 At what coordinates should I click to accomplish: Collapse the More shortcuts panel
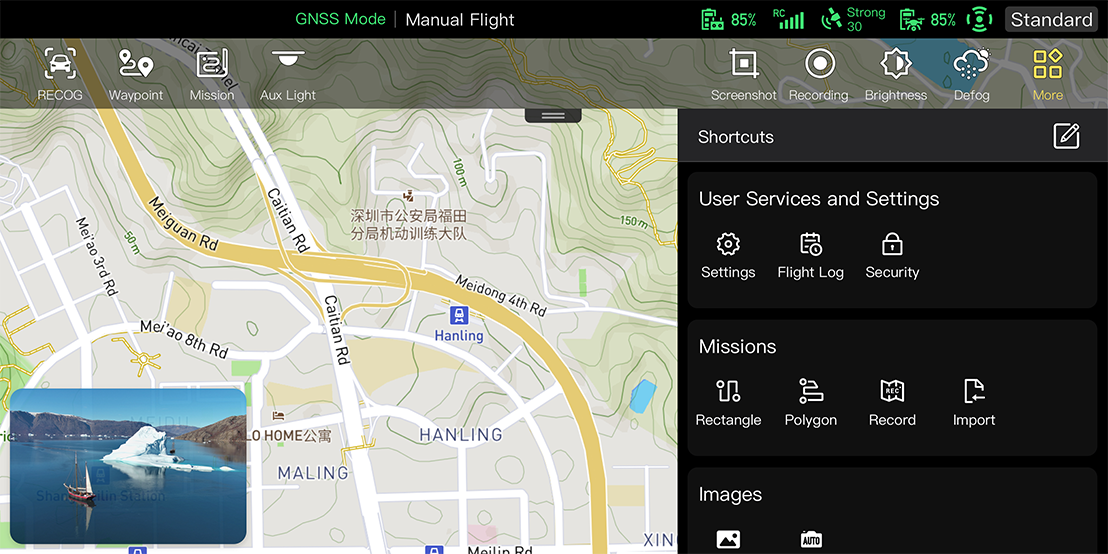(1047, 74)
